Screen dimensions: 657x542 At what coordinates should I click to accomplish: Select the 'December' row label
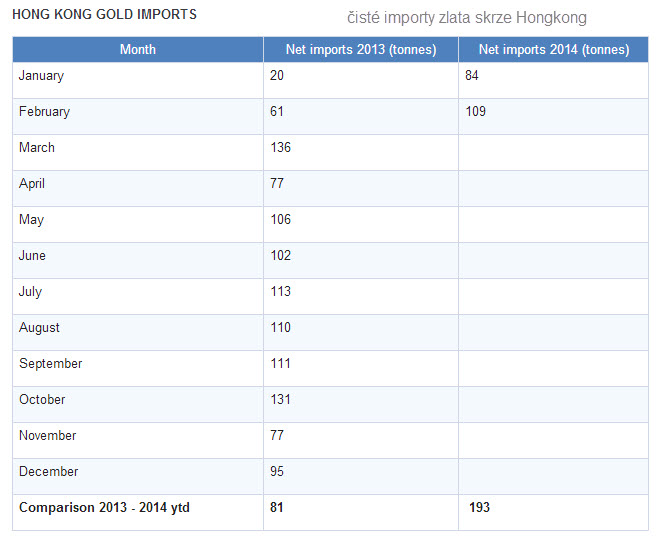pos(49,472)
